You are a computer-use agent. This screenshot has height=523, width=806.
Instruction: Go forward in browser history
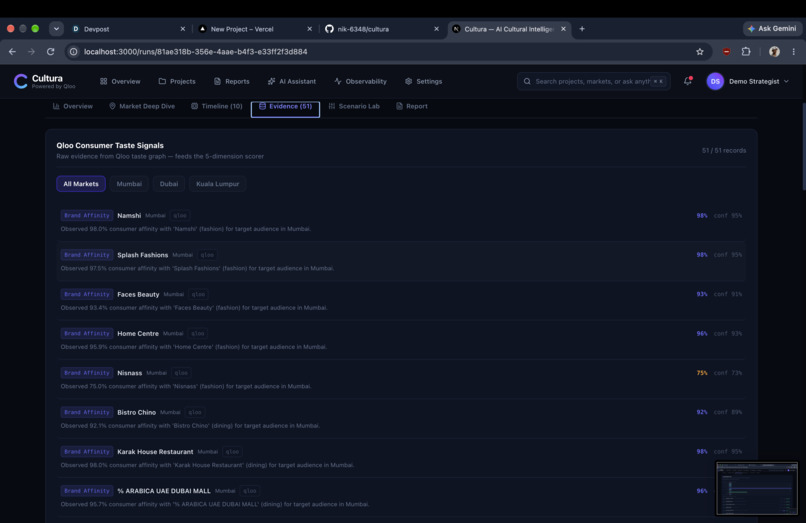click(31, 51)
